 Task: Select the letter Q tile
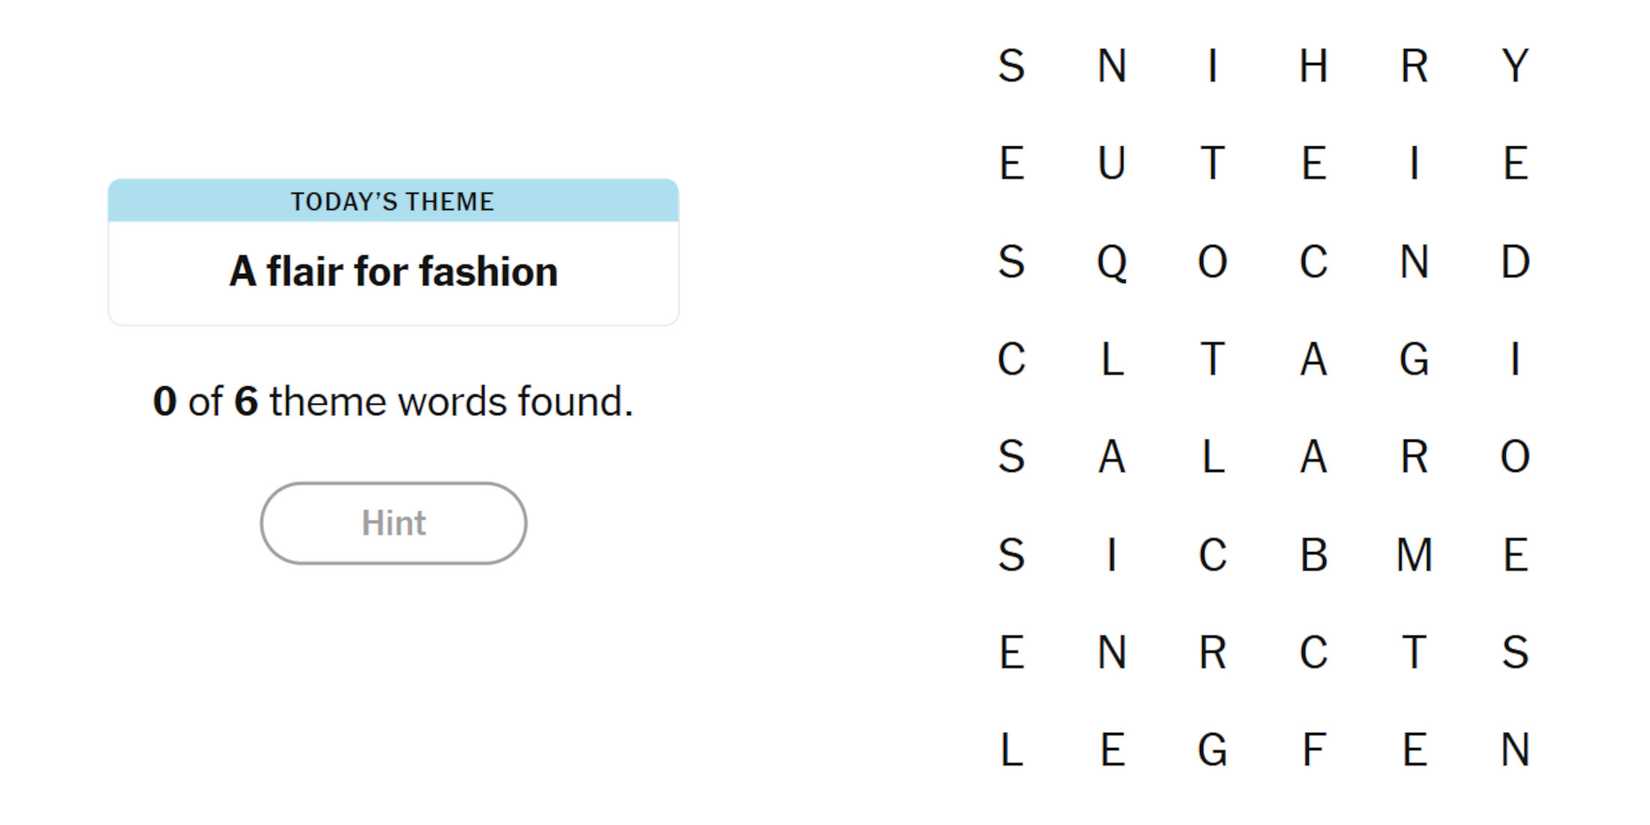pos(1112,262)
